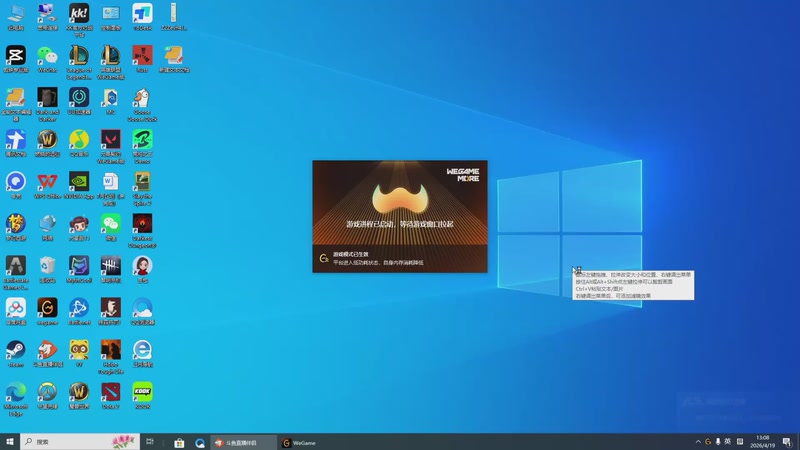Launch the Battlestate Games Launcher shortcut
800x450 pixels.
click(16, 273)
